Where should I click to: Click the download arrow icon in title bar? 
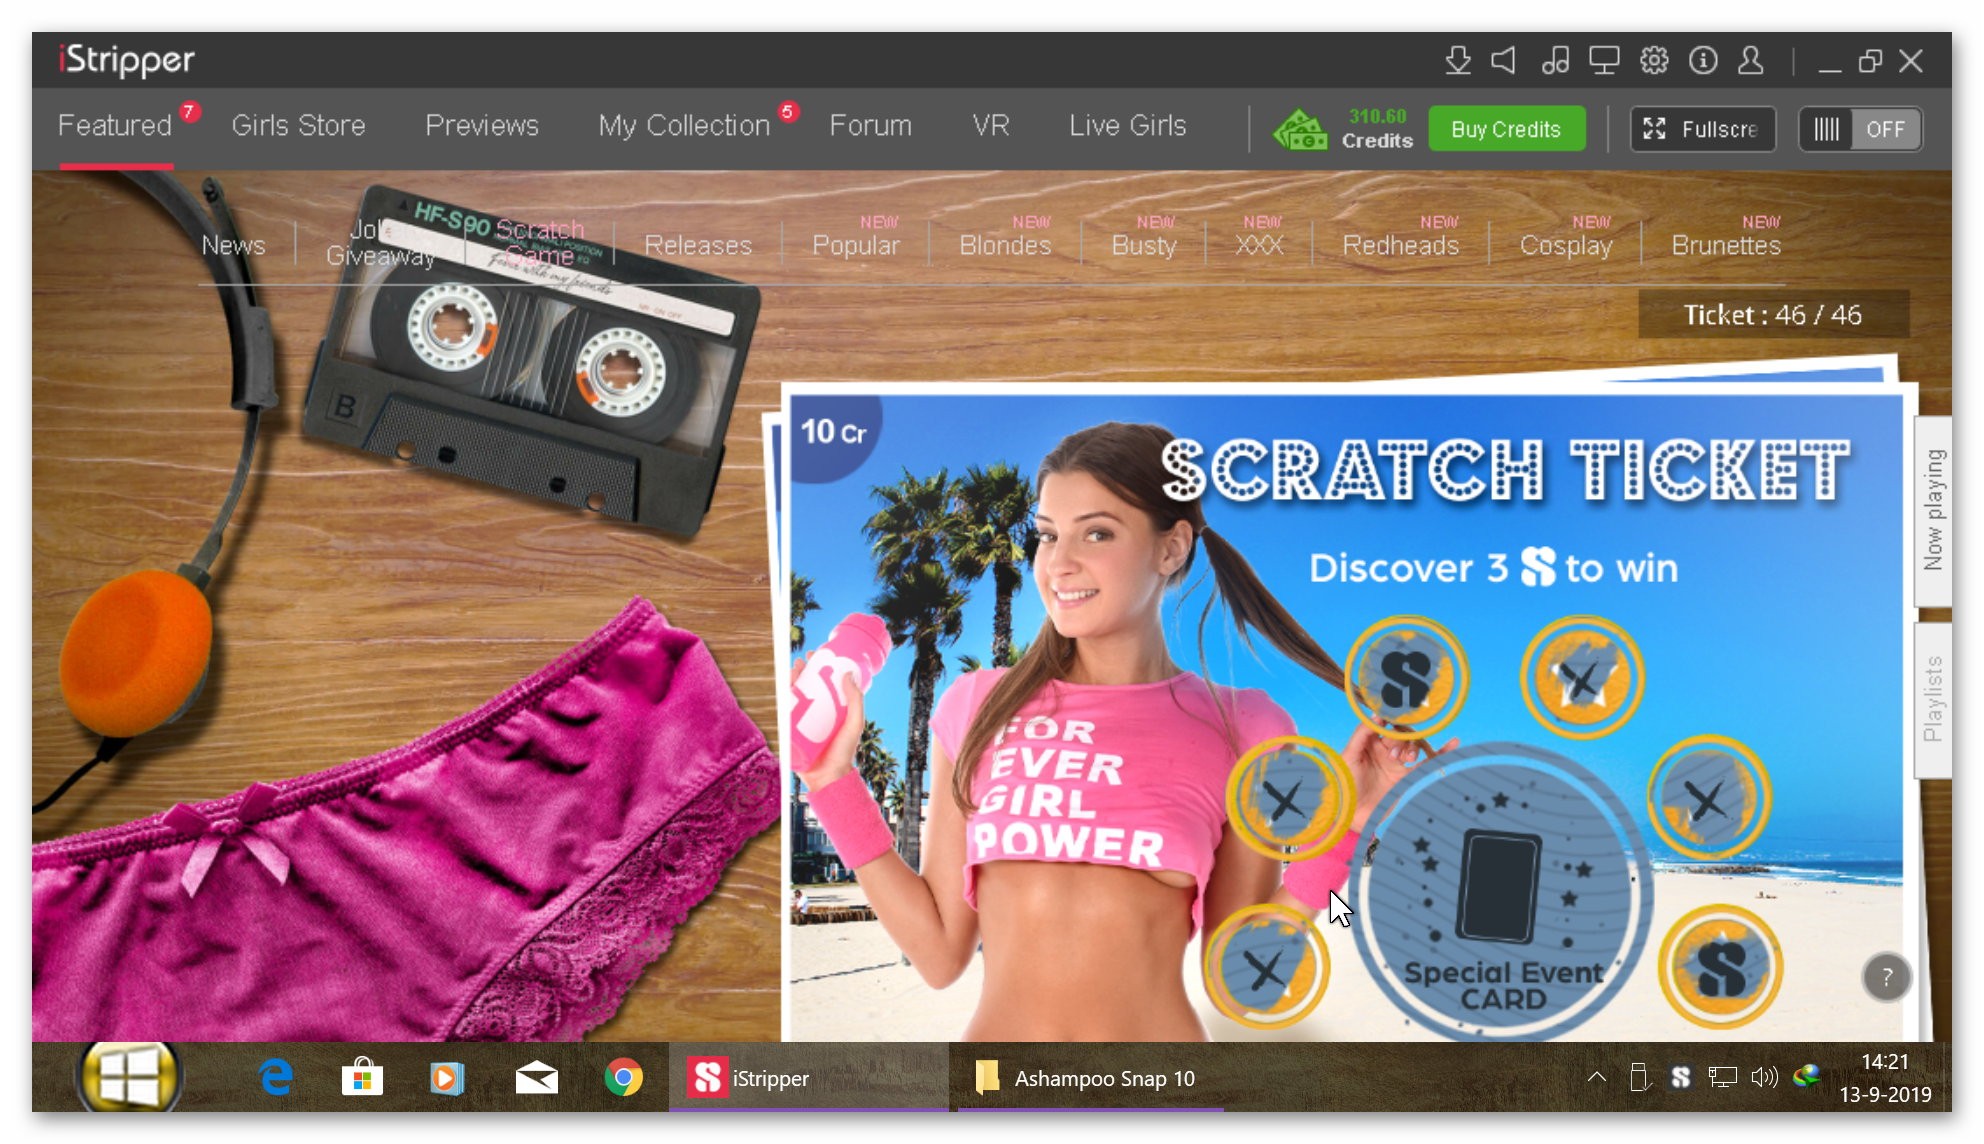[1458, 61]
